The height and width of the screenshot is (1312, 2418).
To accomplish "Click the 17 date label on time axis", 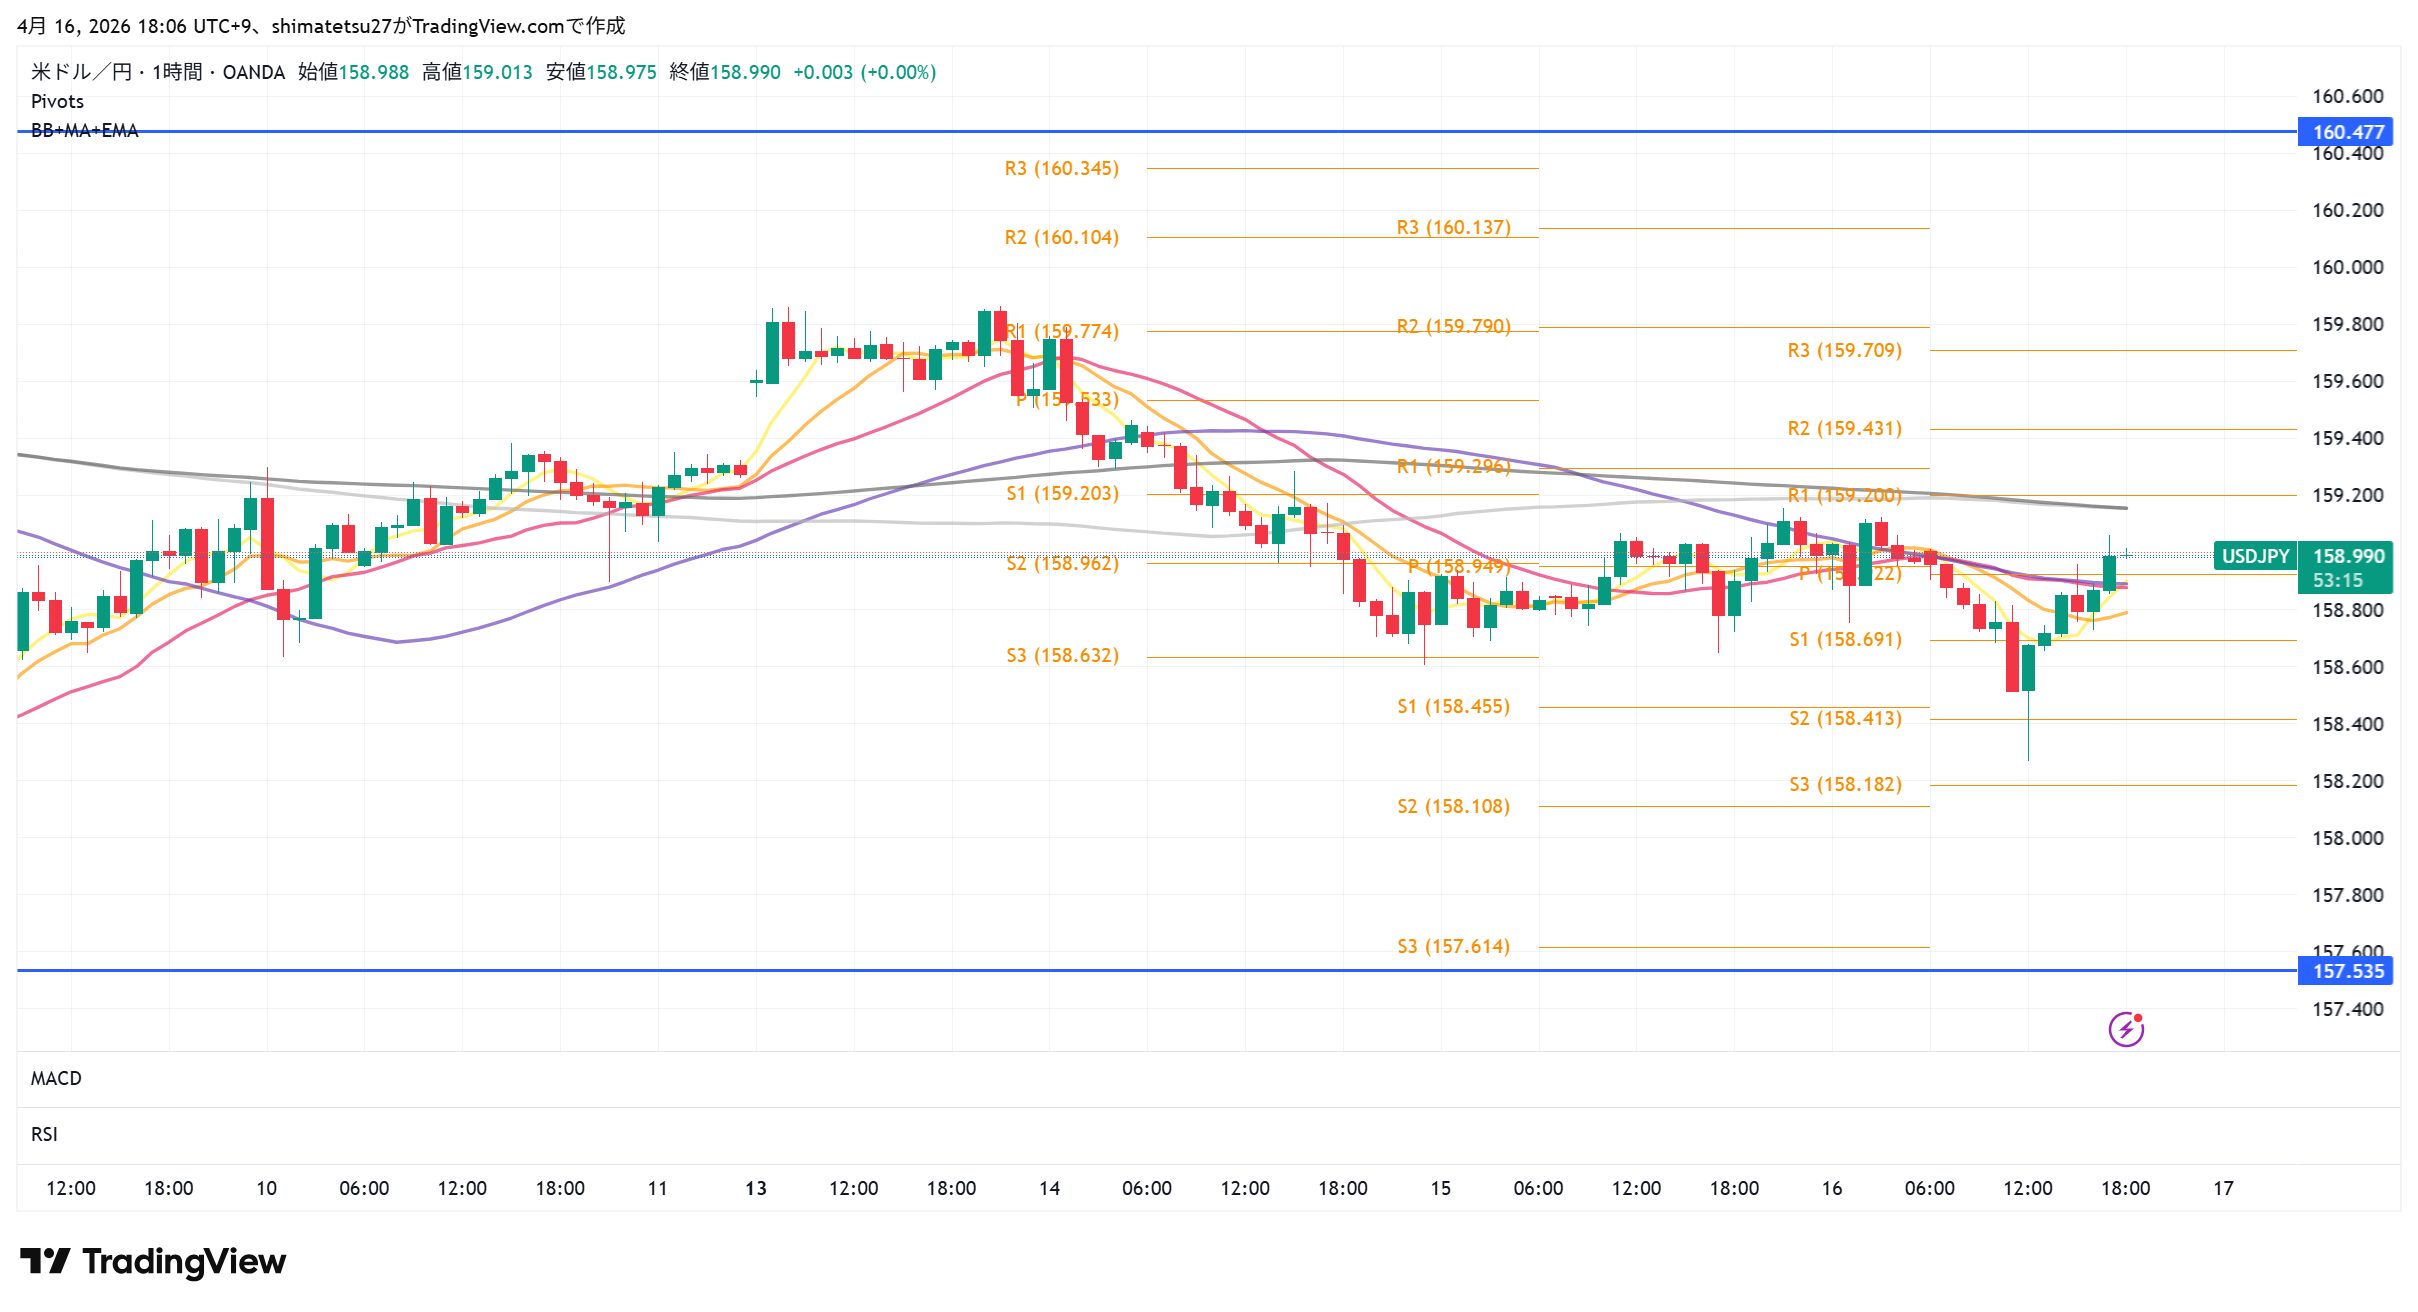I will pos(2223,1188).
